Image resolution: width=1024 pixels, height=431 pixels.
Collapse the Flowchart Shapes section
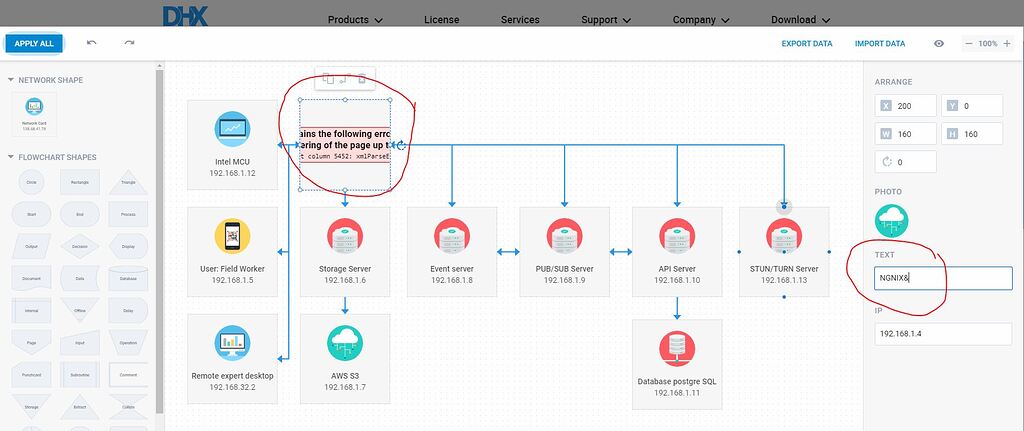(11, 157)
